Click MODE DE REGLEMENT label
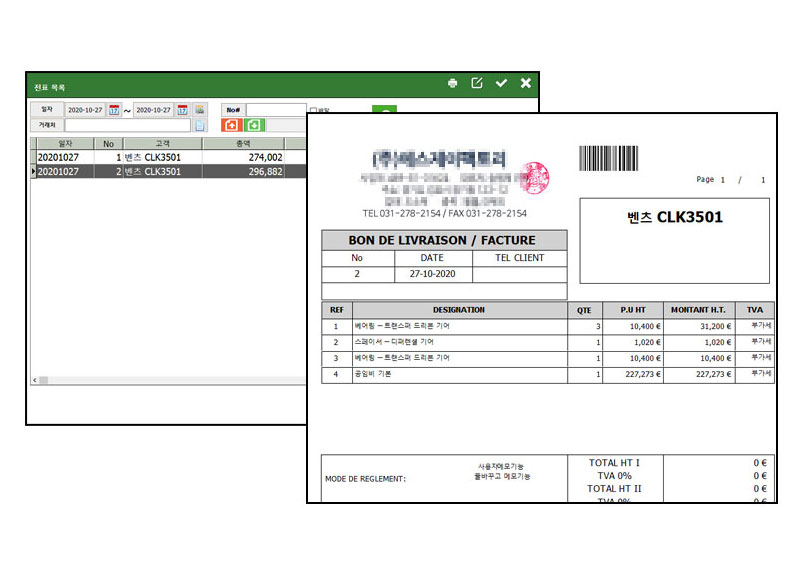 (x=365, y=479)
